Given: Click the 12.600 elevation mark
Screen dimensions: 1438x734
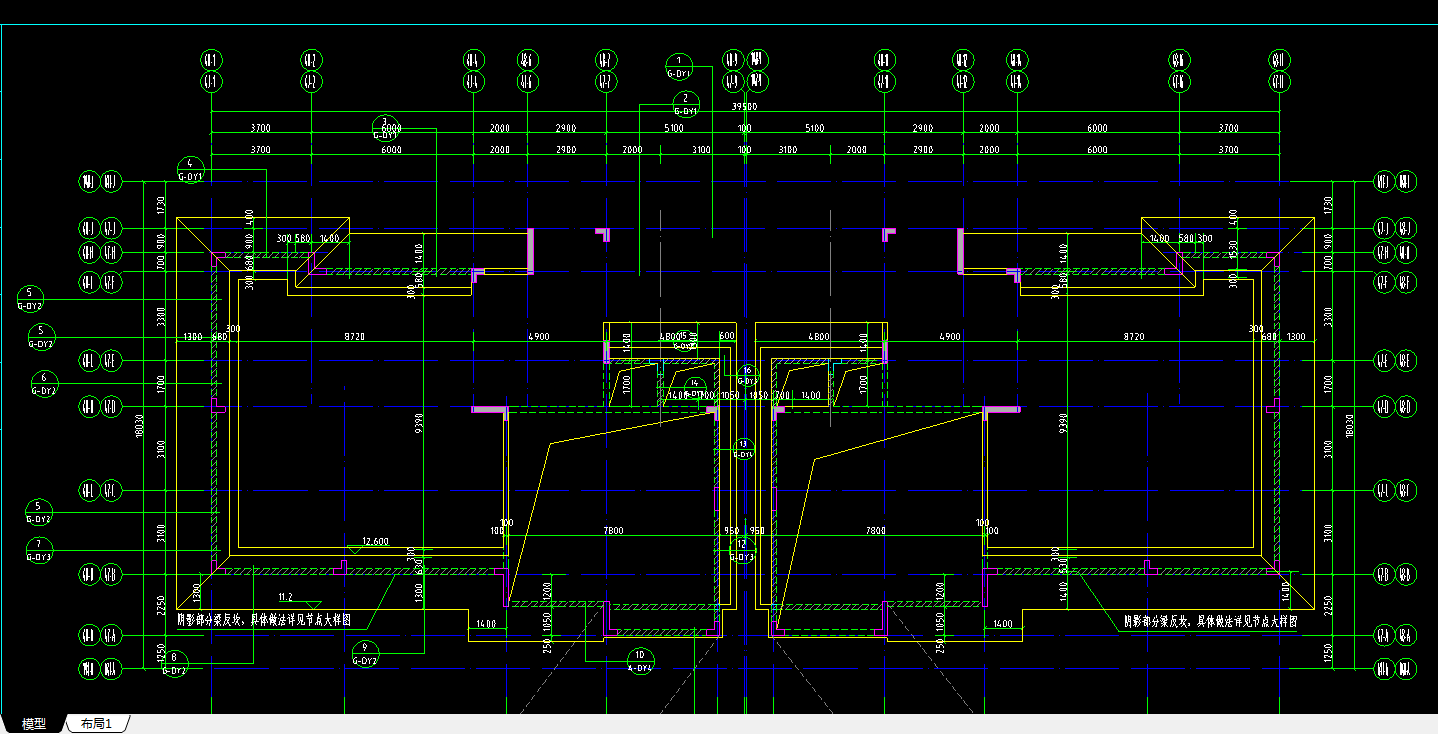Looking at the screenshot, I should [375, 541].
